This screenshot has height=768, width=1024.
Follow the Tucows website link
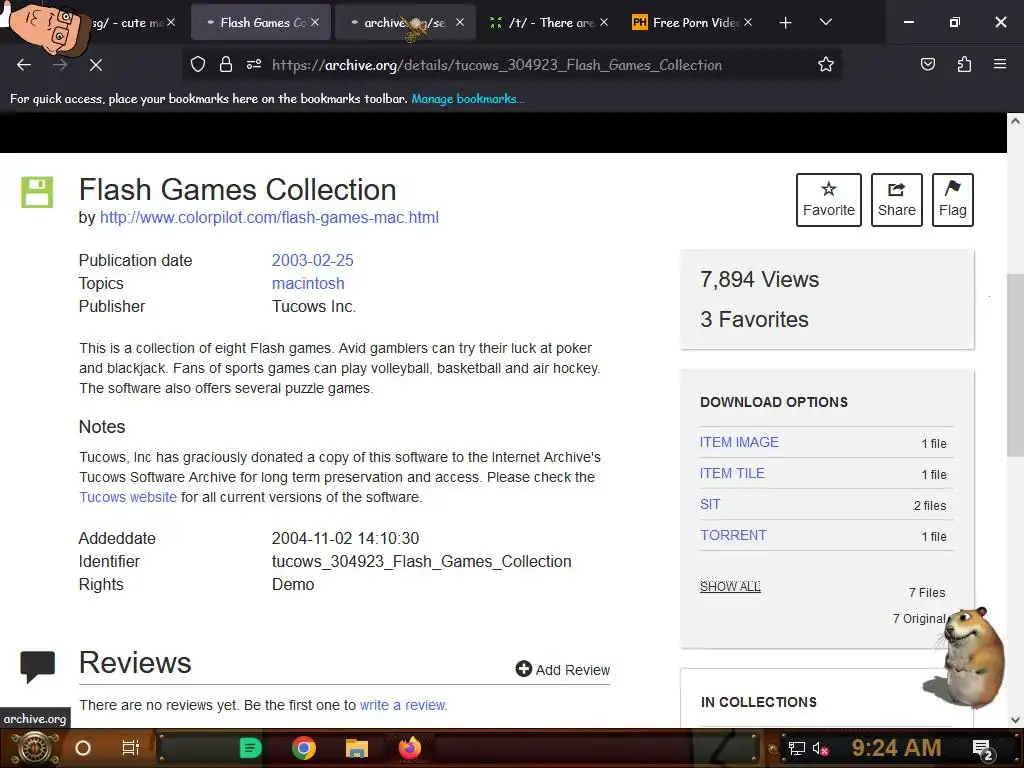pyautogui.click(x=128, y=497)
